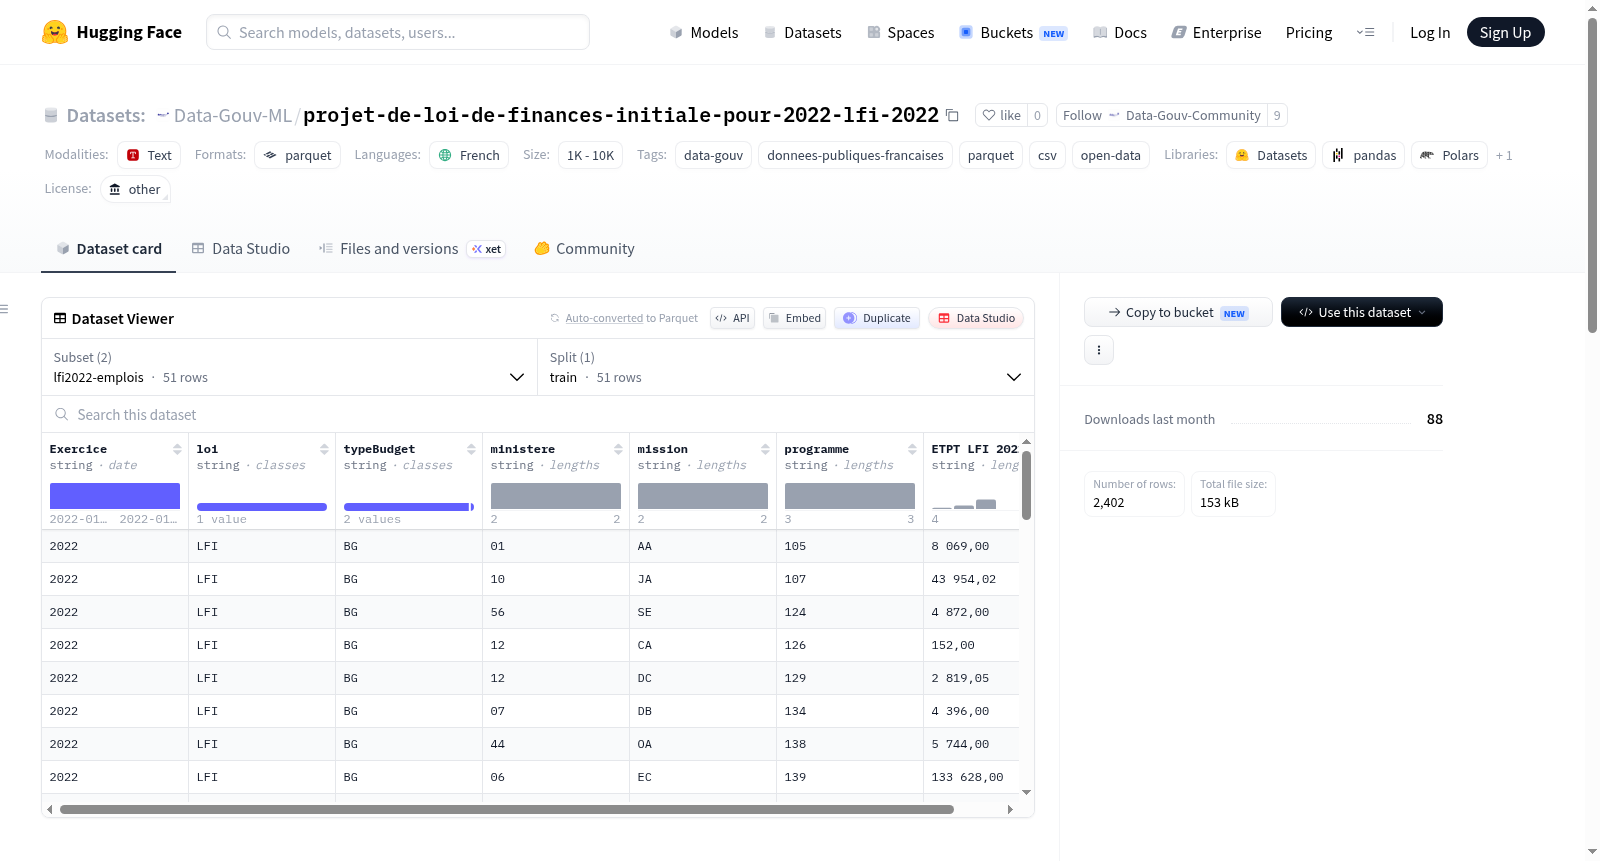
Task: Click the Embed button
Action: point(795,318)
